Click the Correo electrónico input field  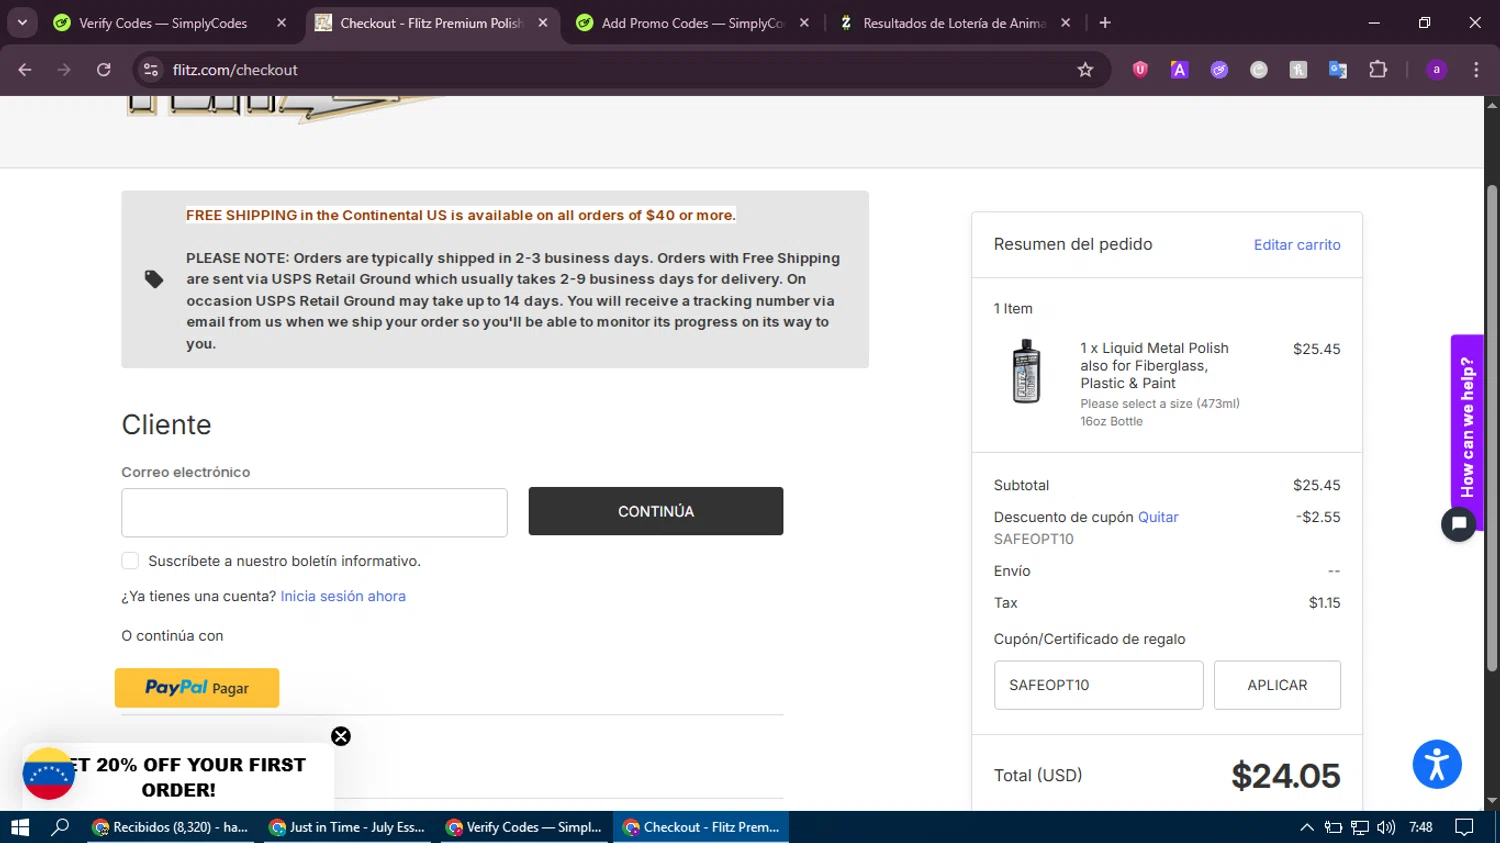[314, 513]
